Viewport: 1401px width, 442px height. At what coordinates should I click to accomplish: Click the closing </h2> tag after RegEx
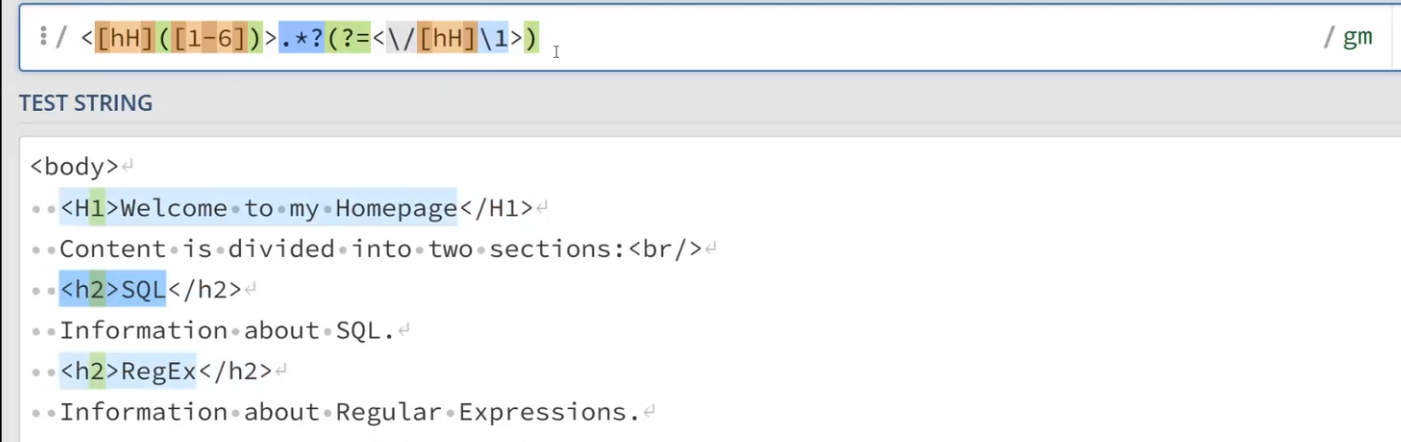pyautogui.click(x=235, y=371)
